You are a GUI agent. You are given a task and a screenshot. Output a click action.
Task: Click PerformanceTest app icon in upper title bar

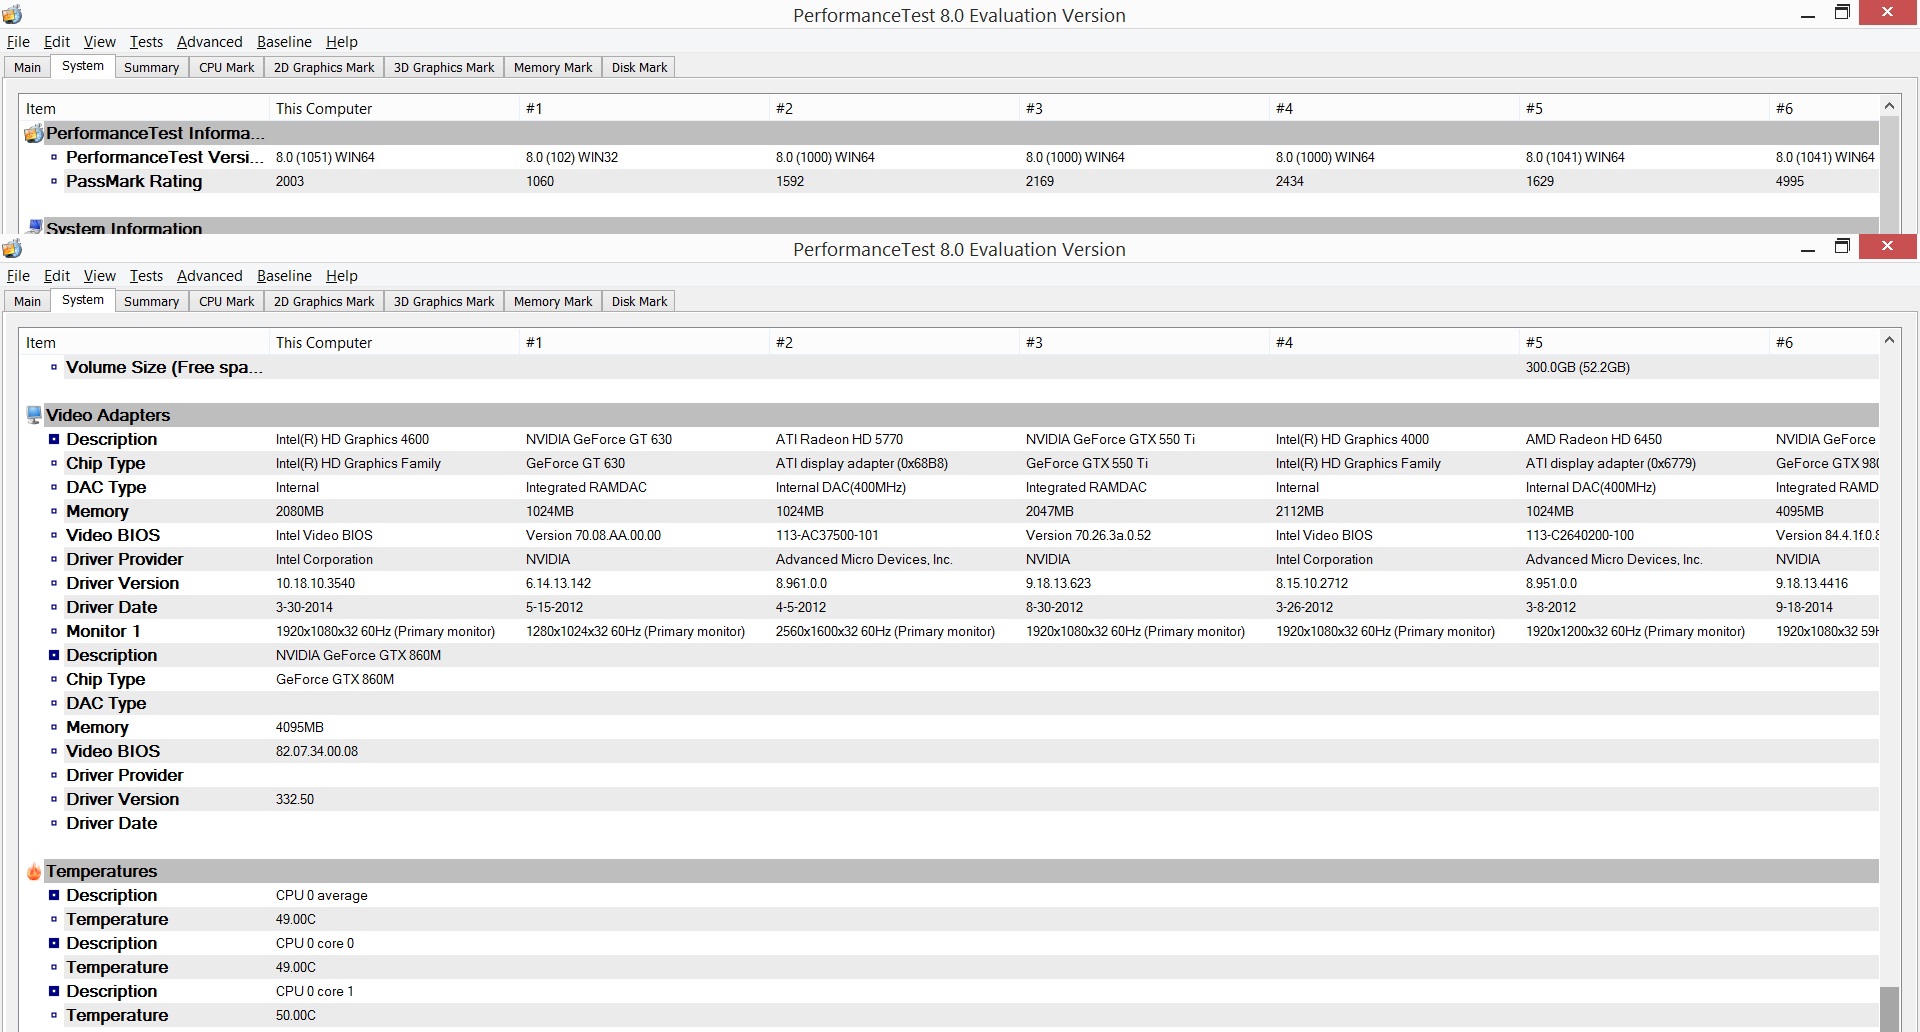12,15
